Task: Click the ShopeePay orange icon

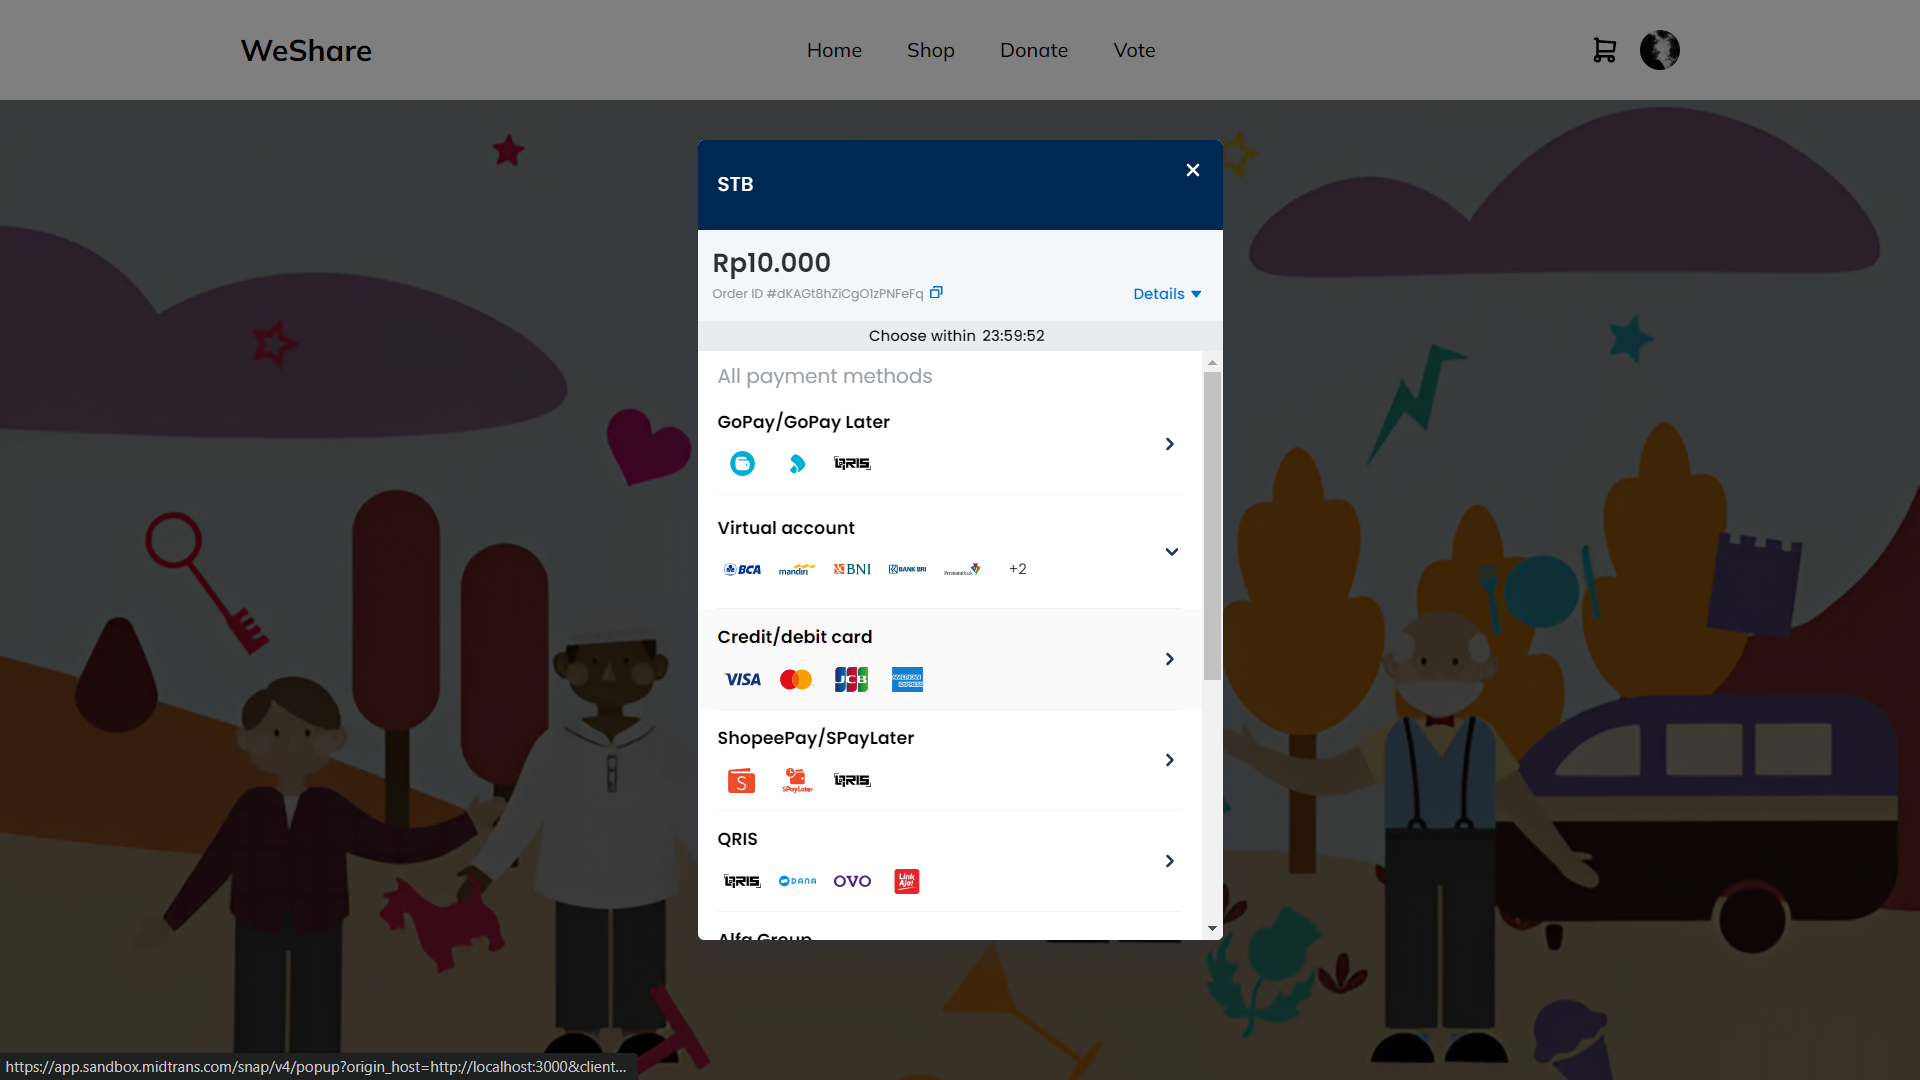Action: coord(741,781)
